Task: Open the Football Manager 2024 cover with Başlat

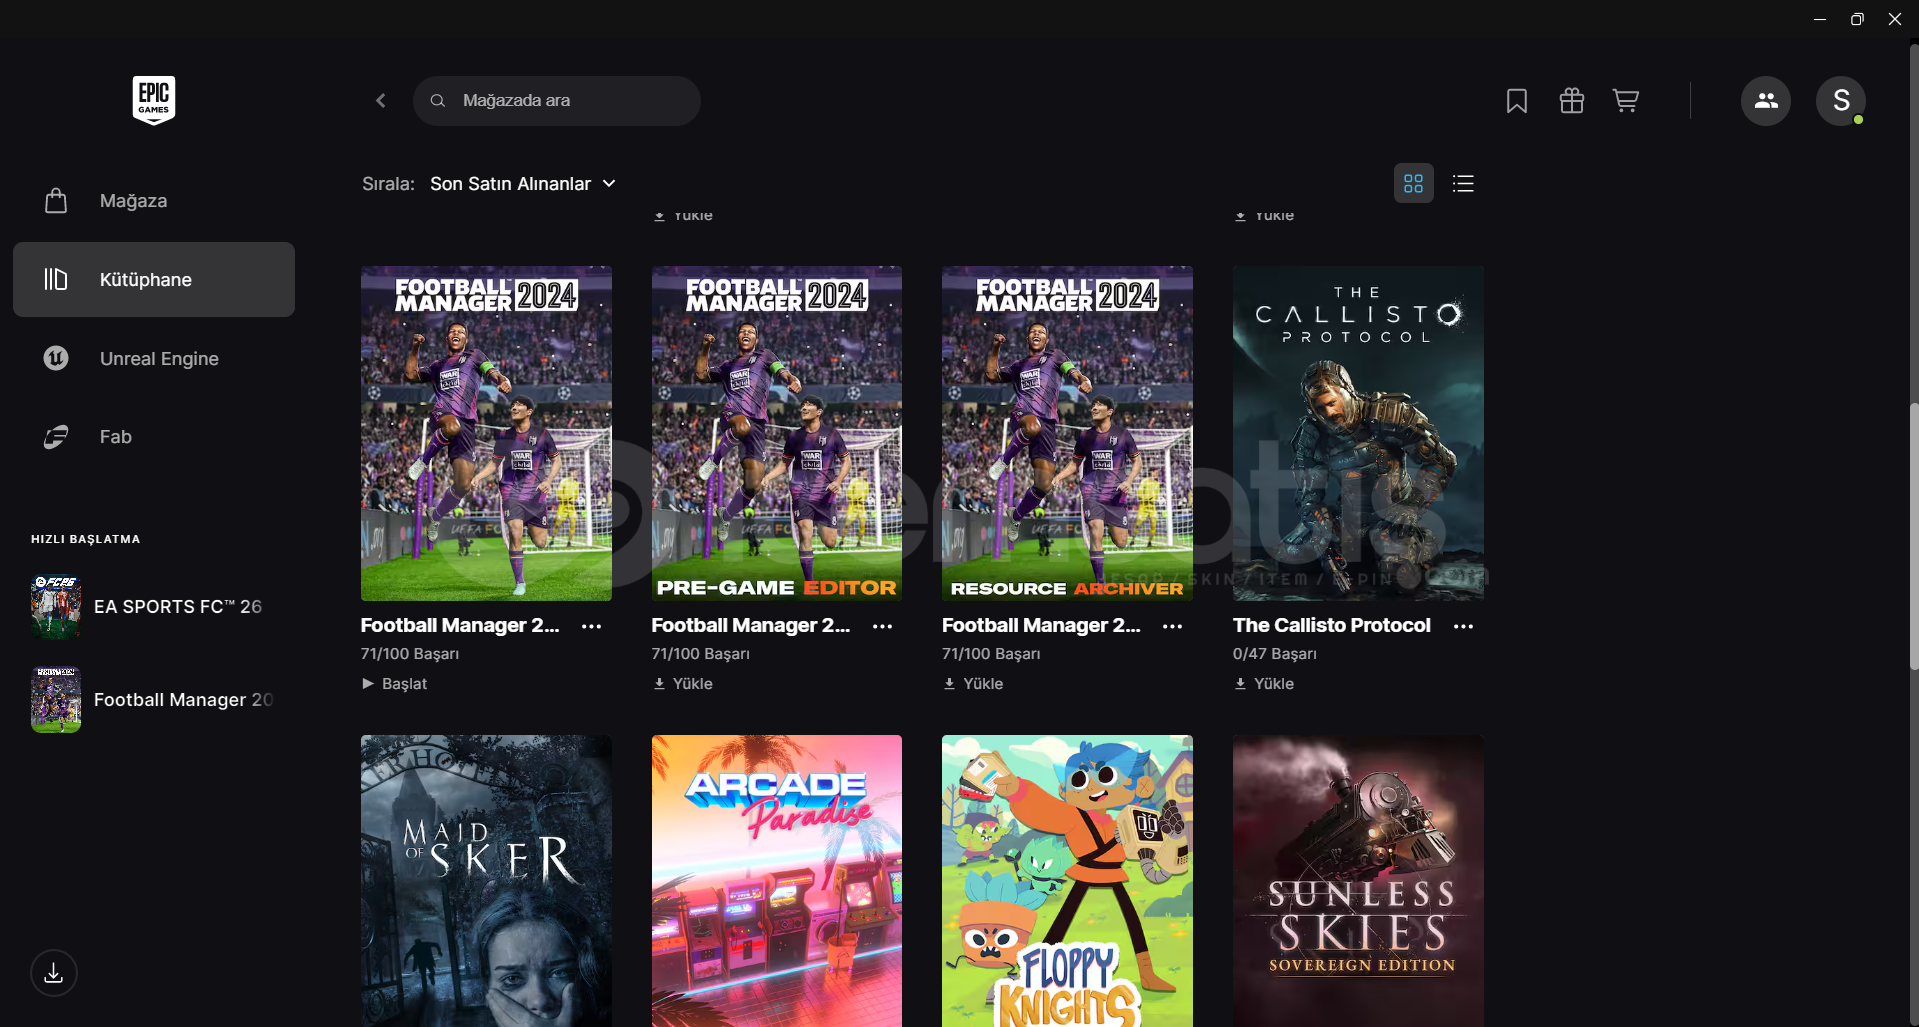Action: click(486, 433)
